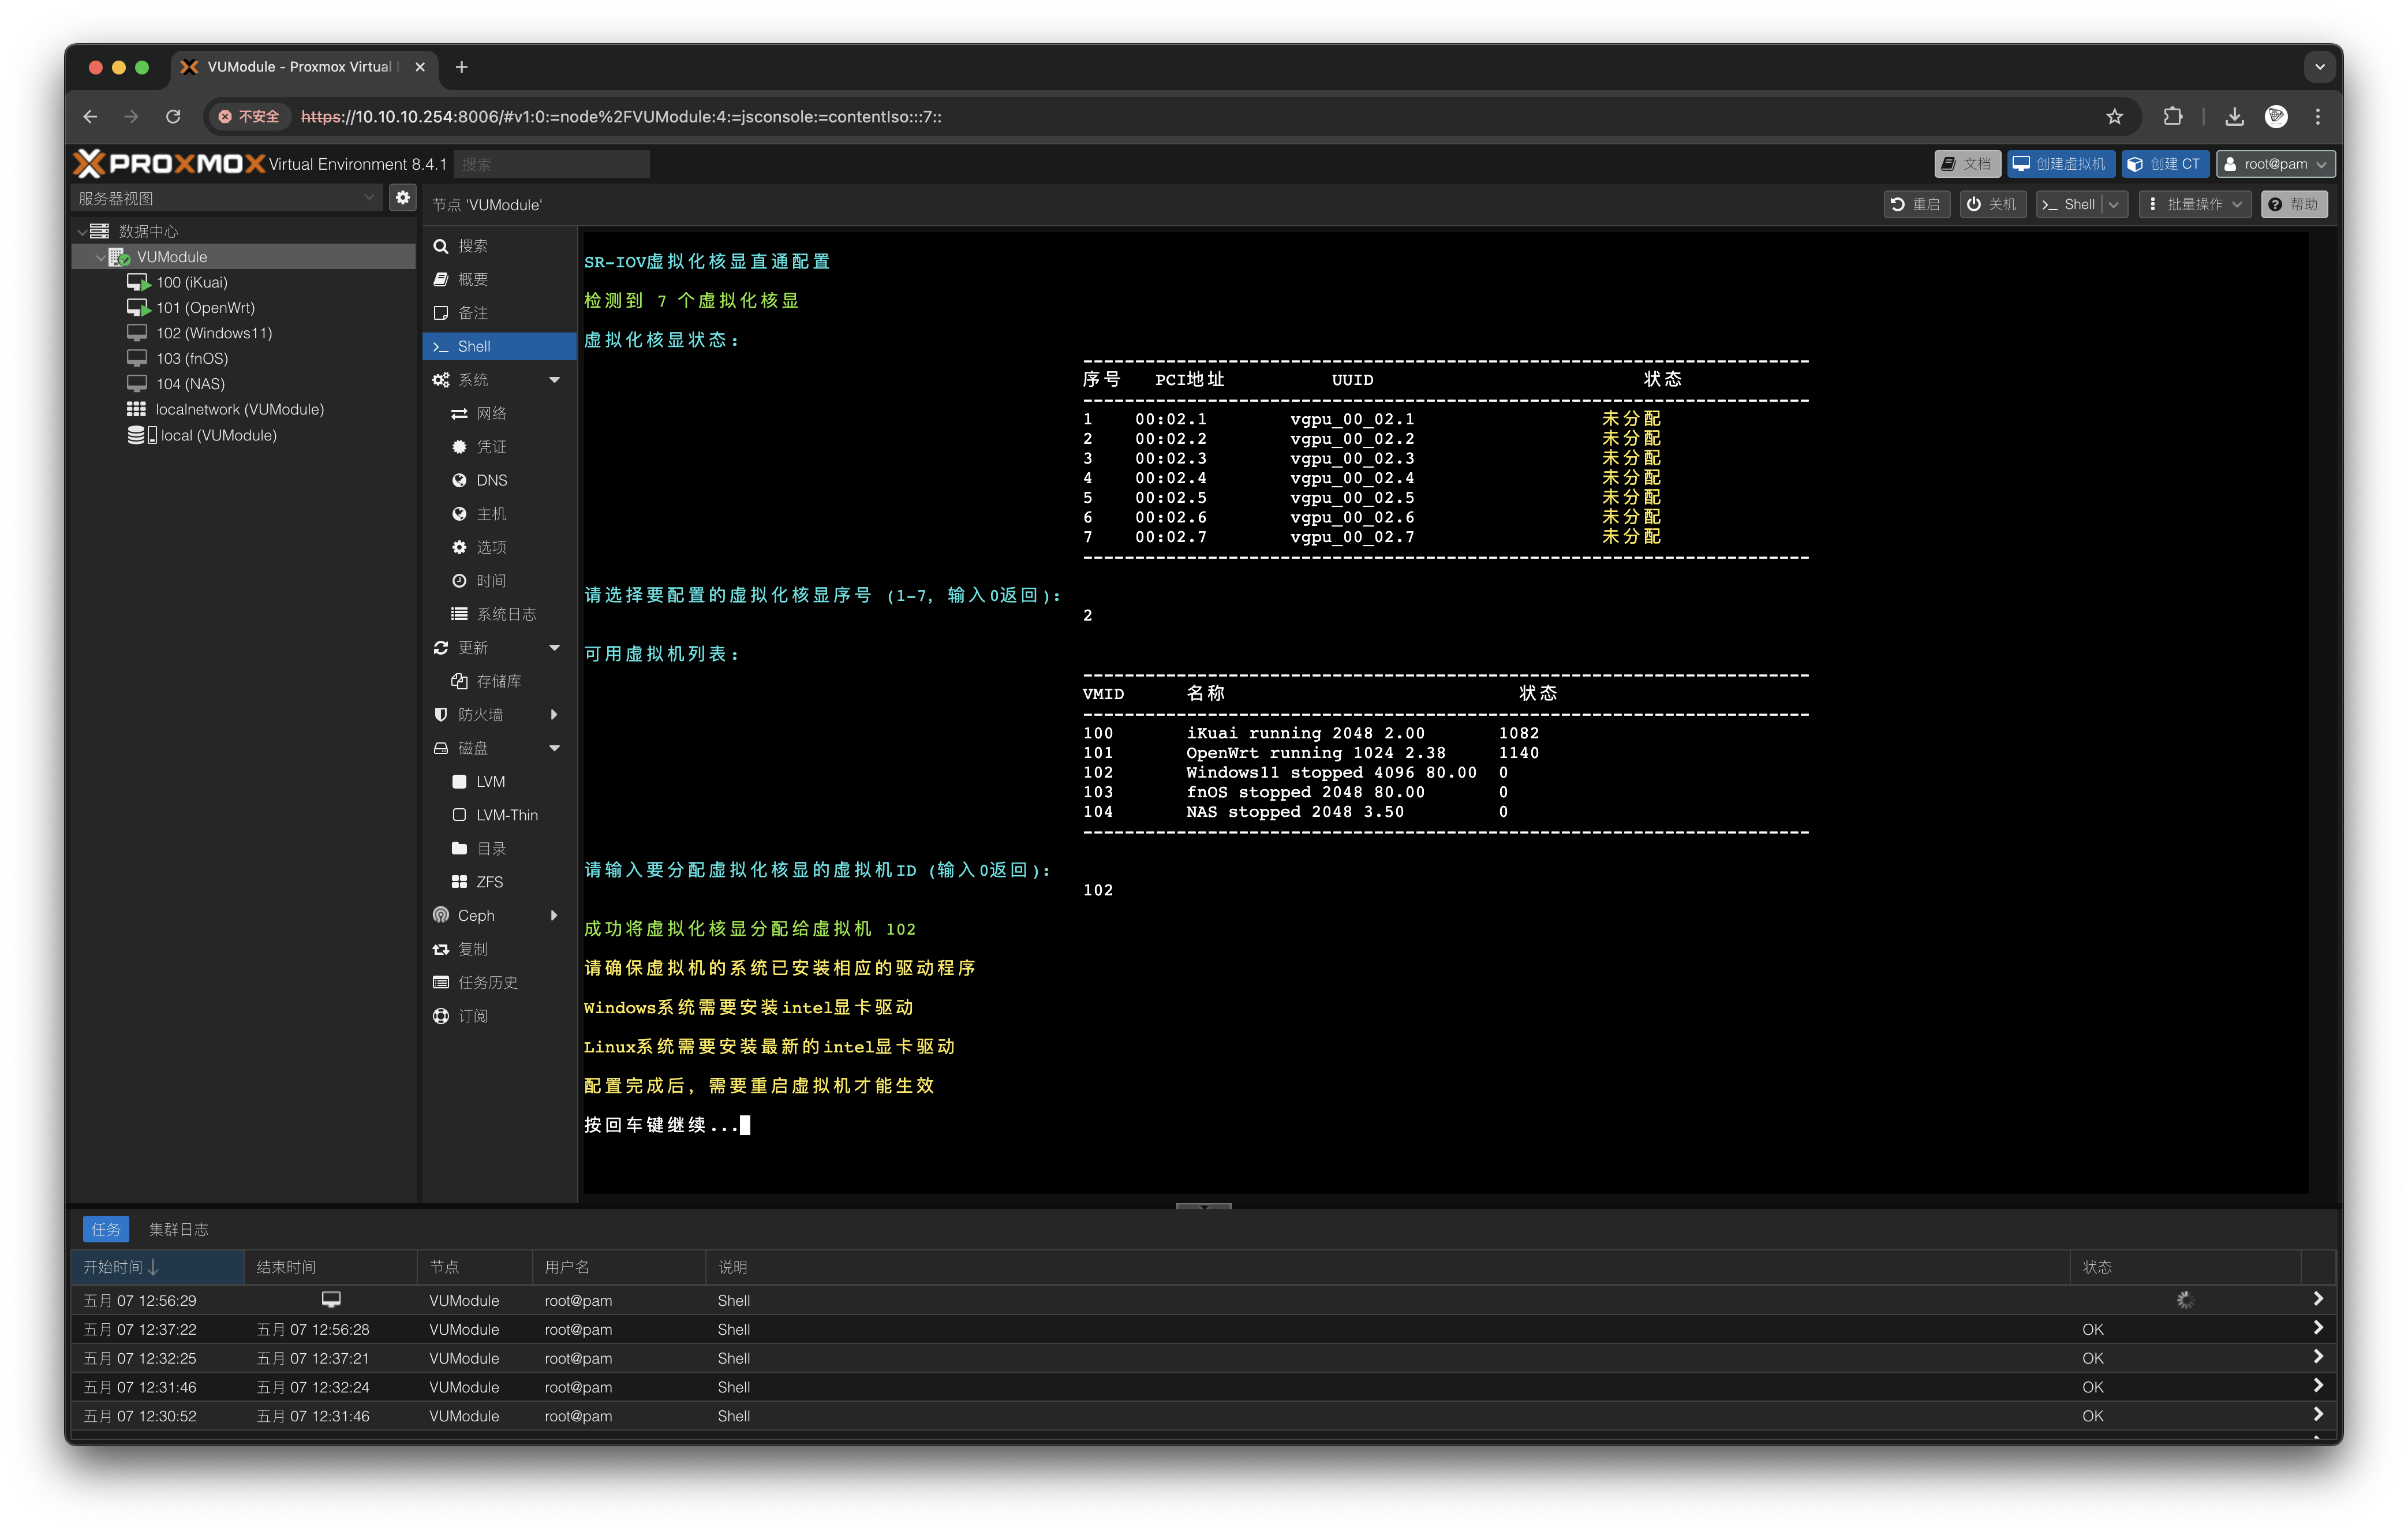
Task: Select the 102 (Windows11) virtual machine
Action: coord(214,333)
